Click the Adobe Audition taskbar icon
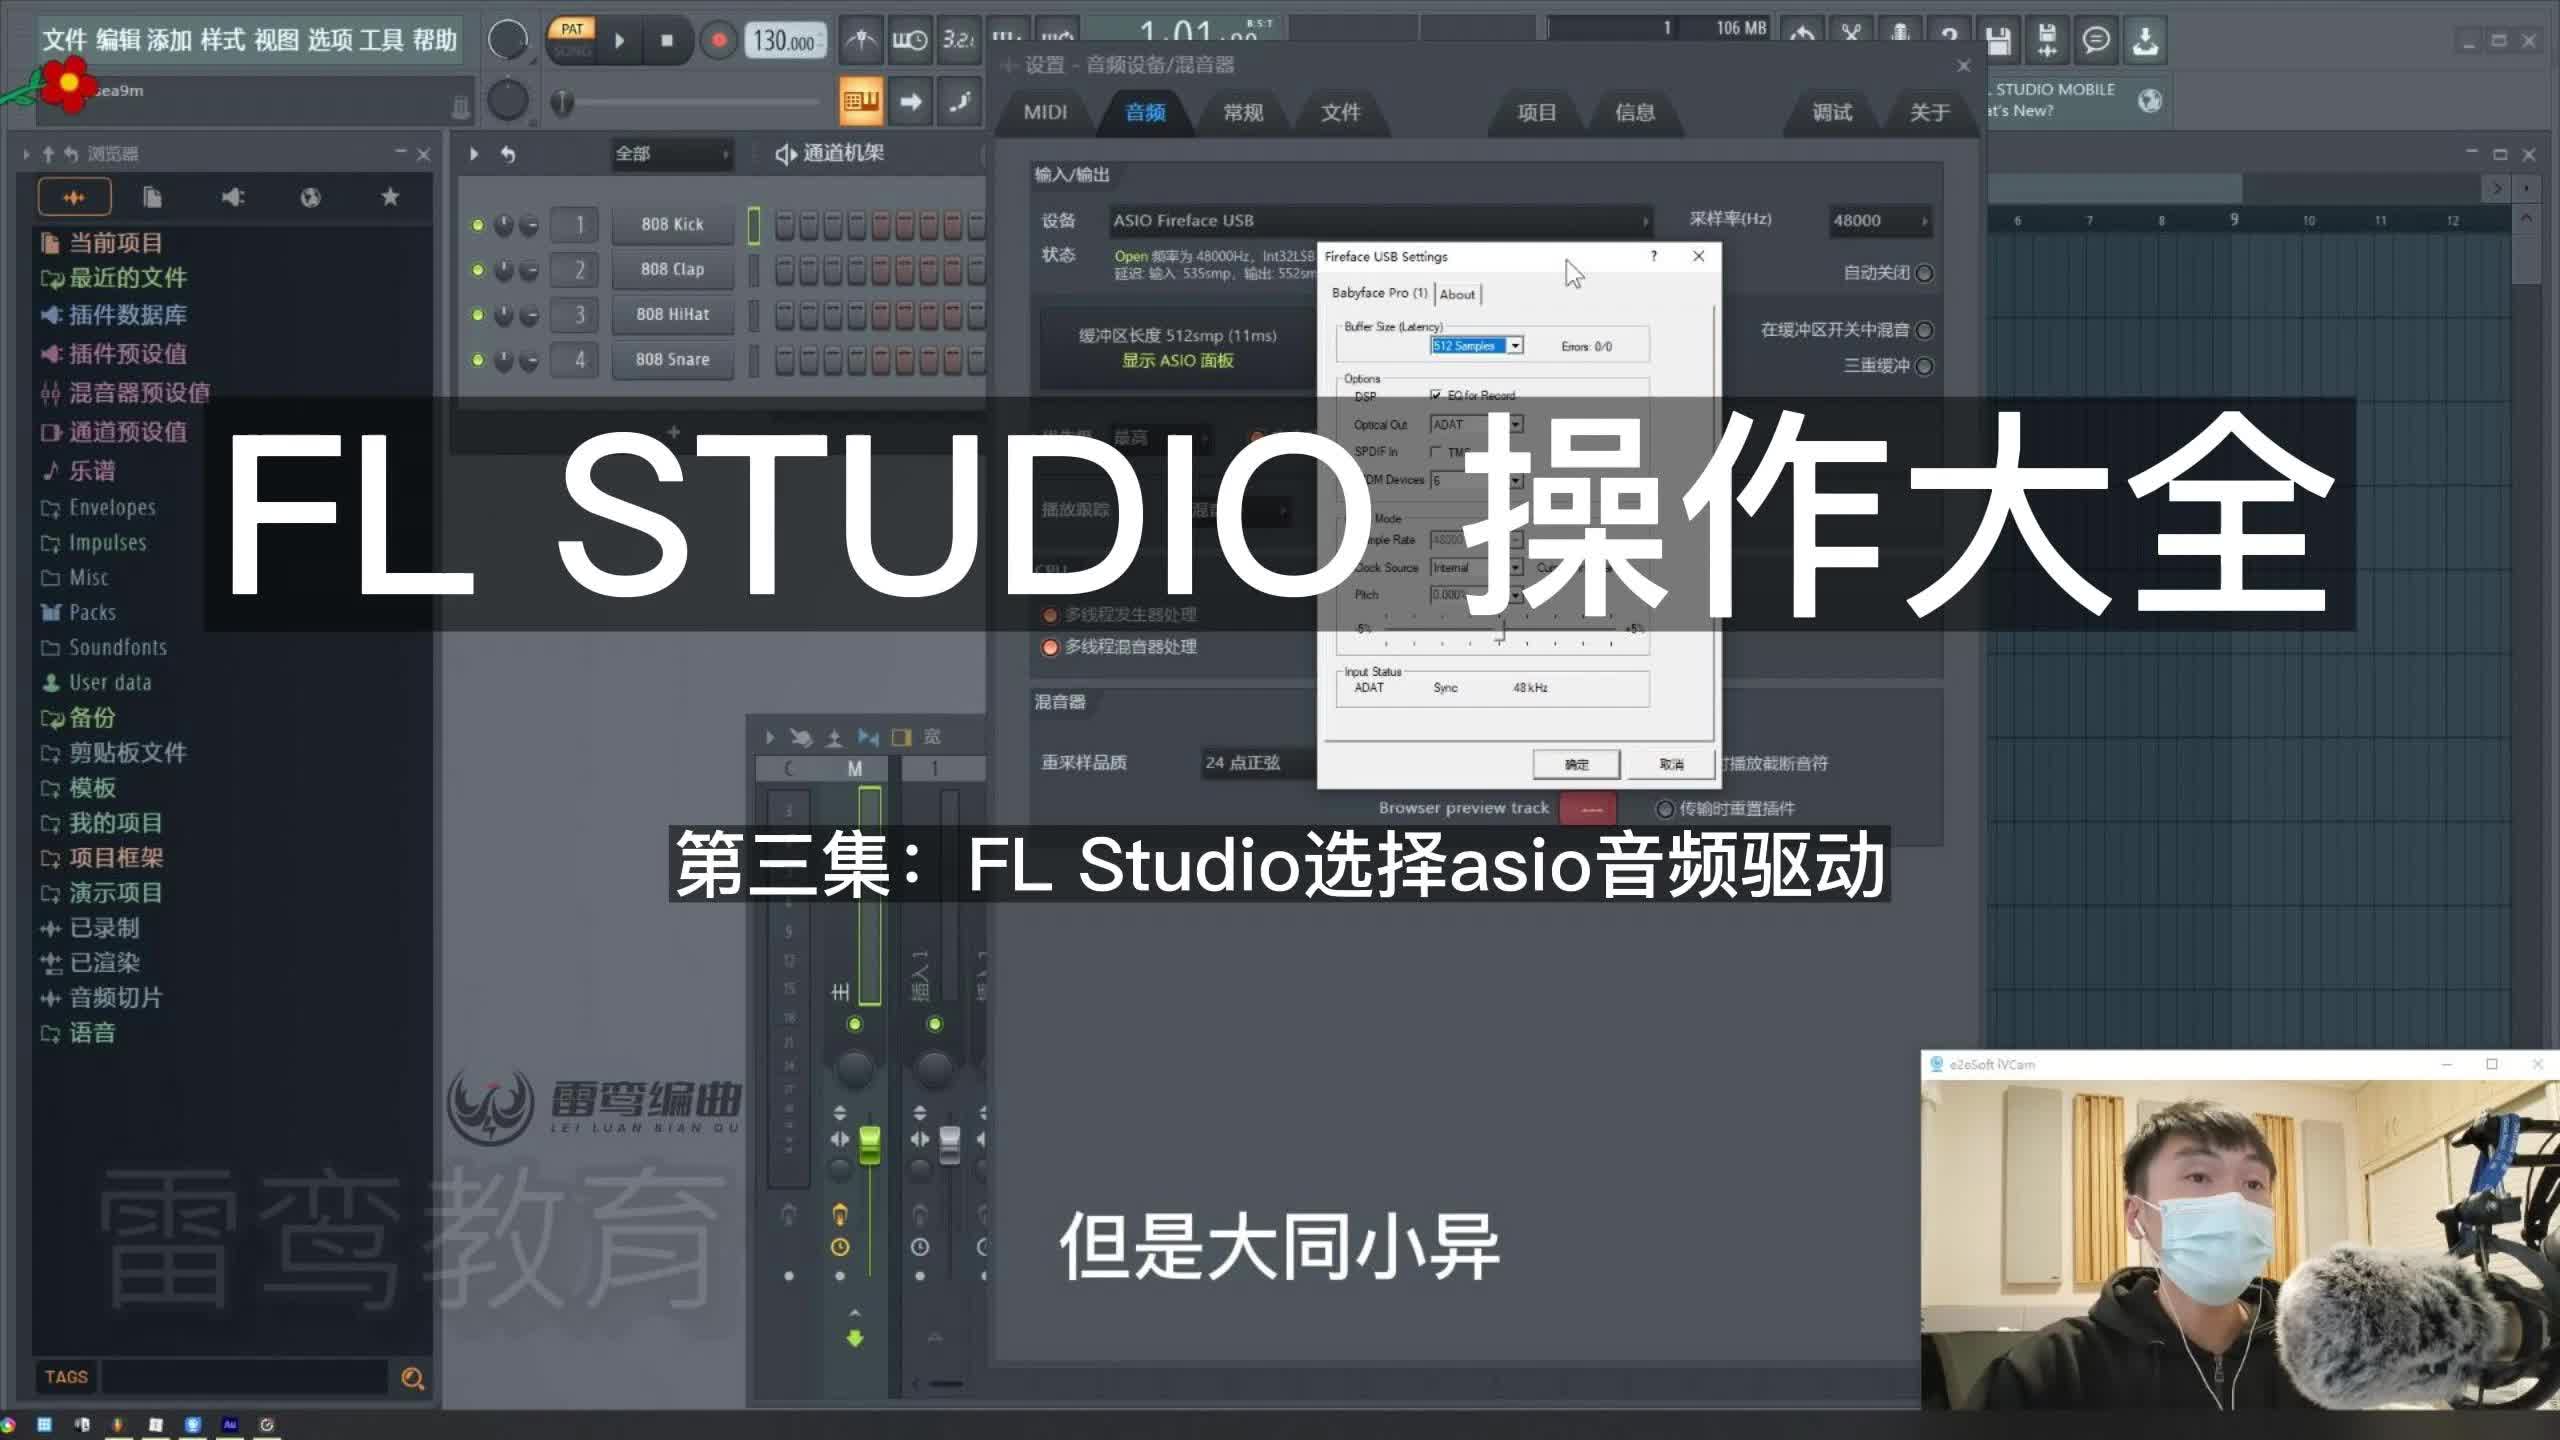Image resolution: width=2560 pixels, height=1440 pixels. (x=230, y=1424)
